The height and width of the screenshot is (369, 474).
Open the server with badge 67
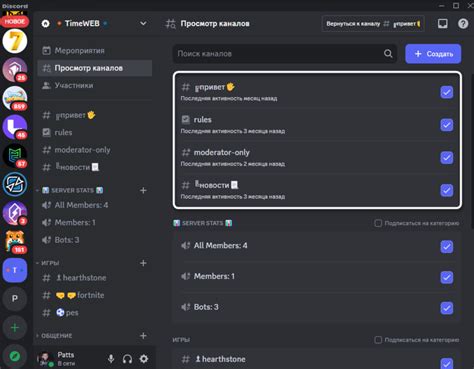pos(15,156)
